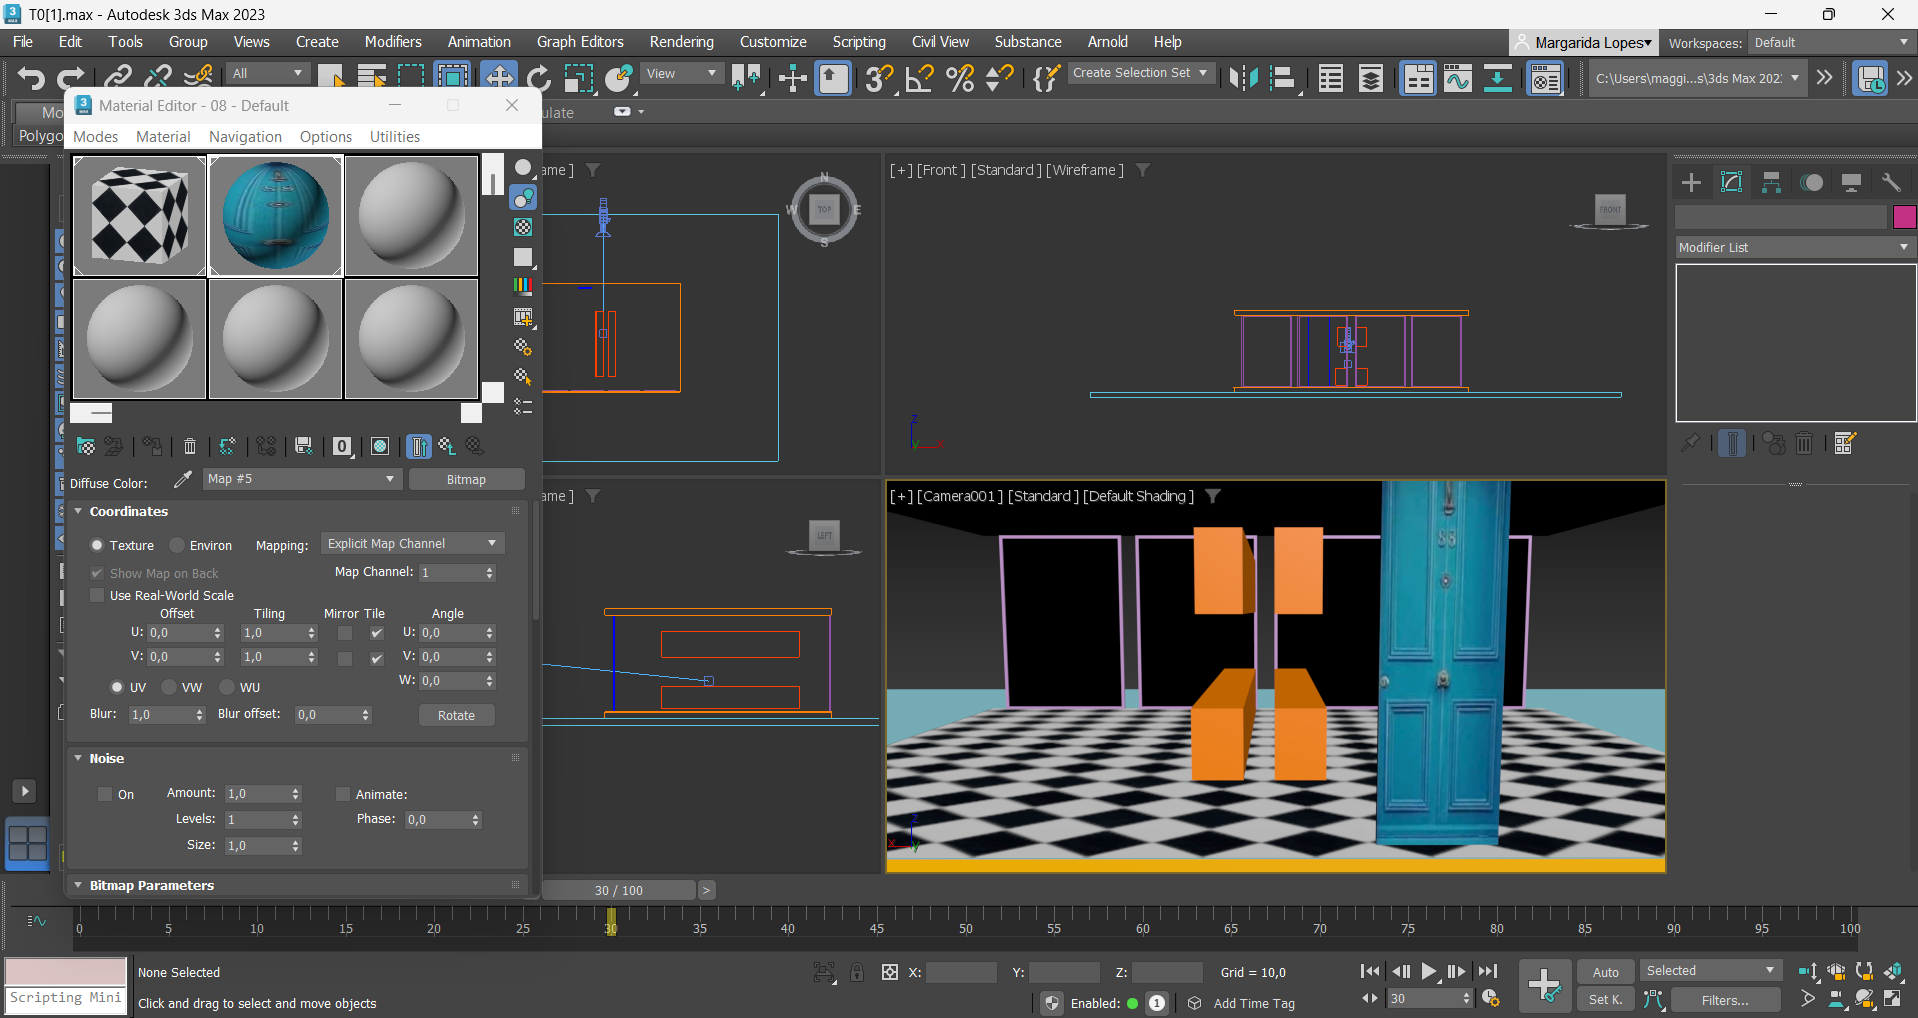Click the Pick Material from Object eyedropper

coord(182,480)
